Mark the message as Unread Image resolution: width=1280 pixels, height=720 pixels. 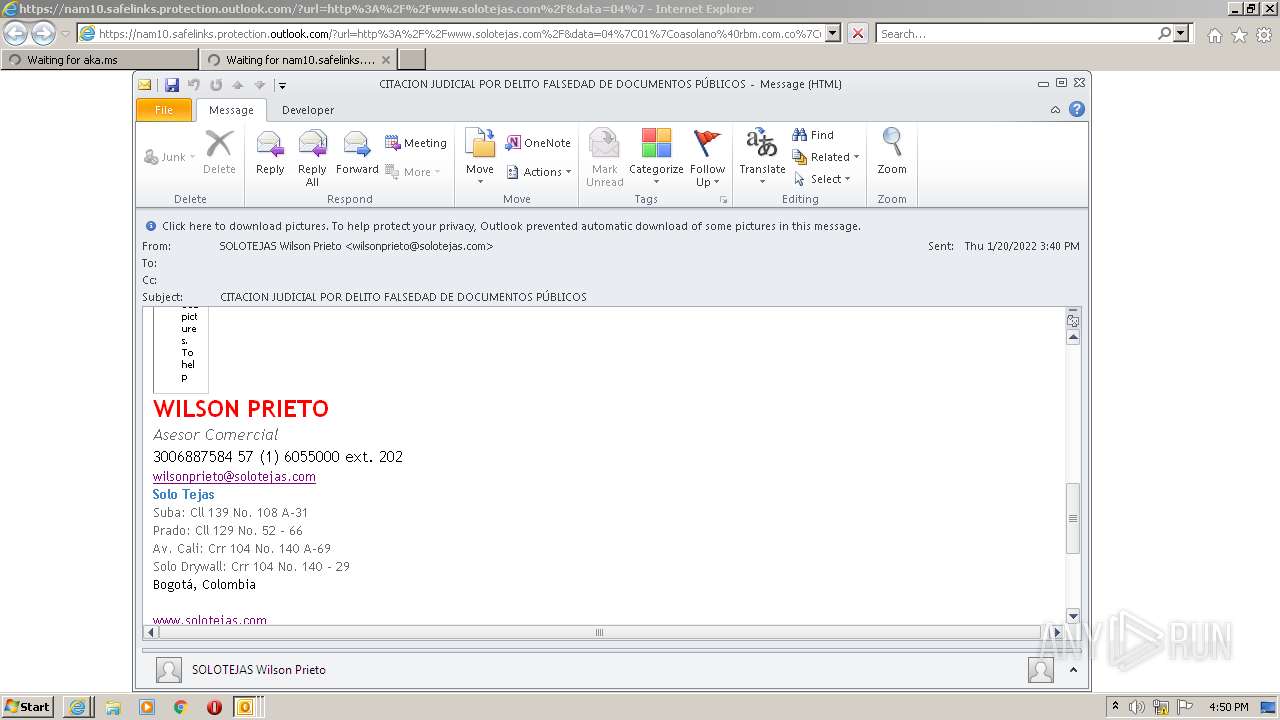click(x=605, y=158)
